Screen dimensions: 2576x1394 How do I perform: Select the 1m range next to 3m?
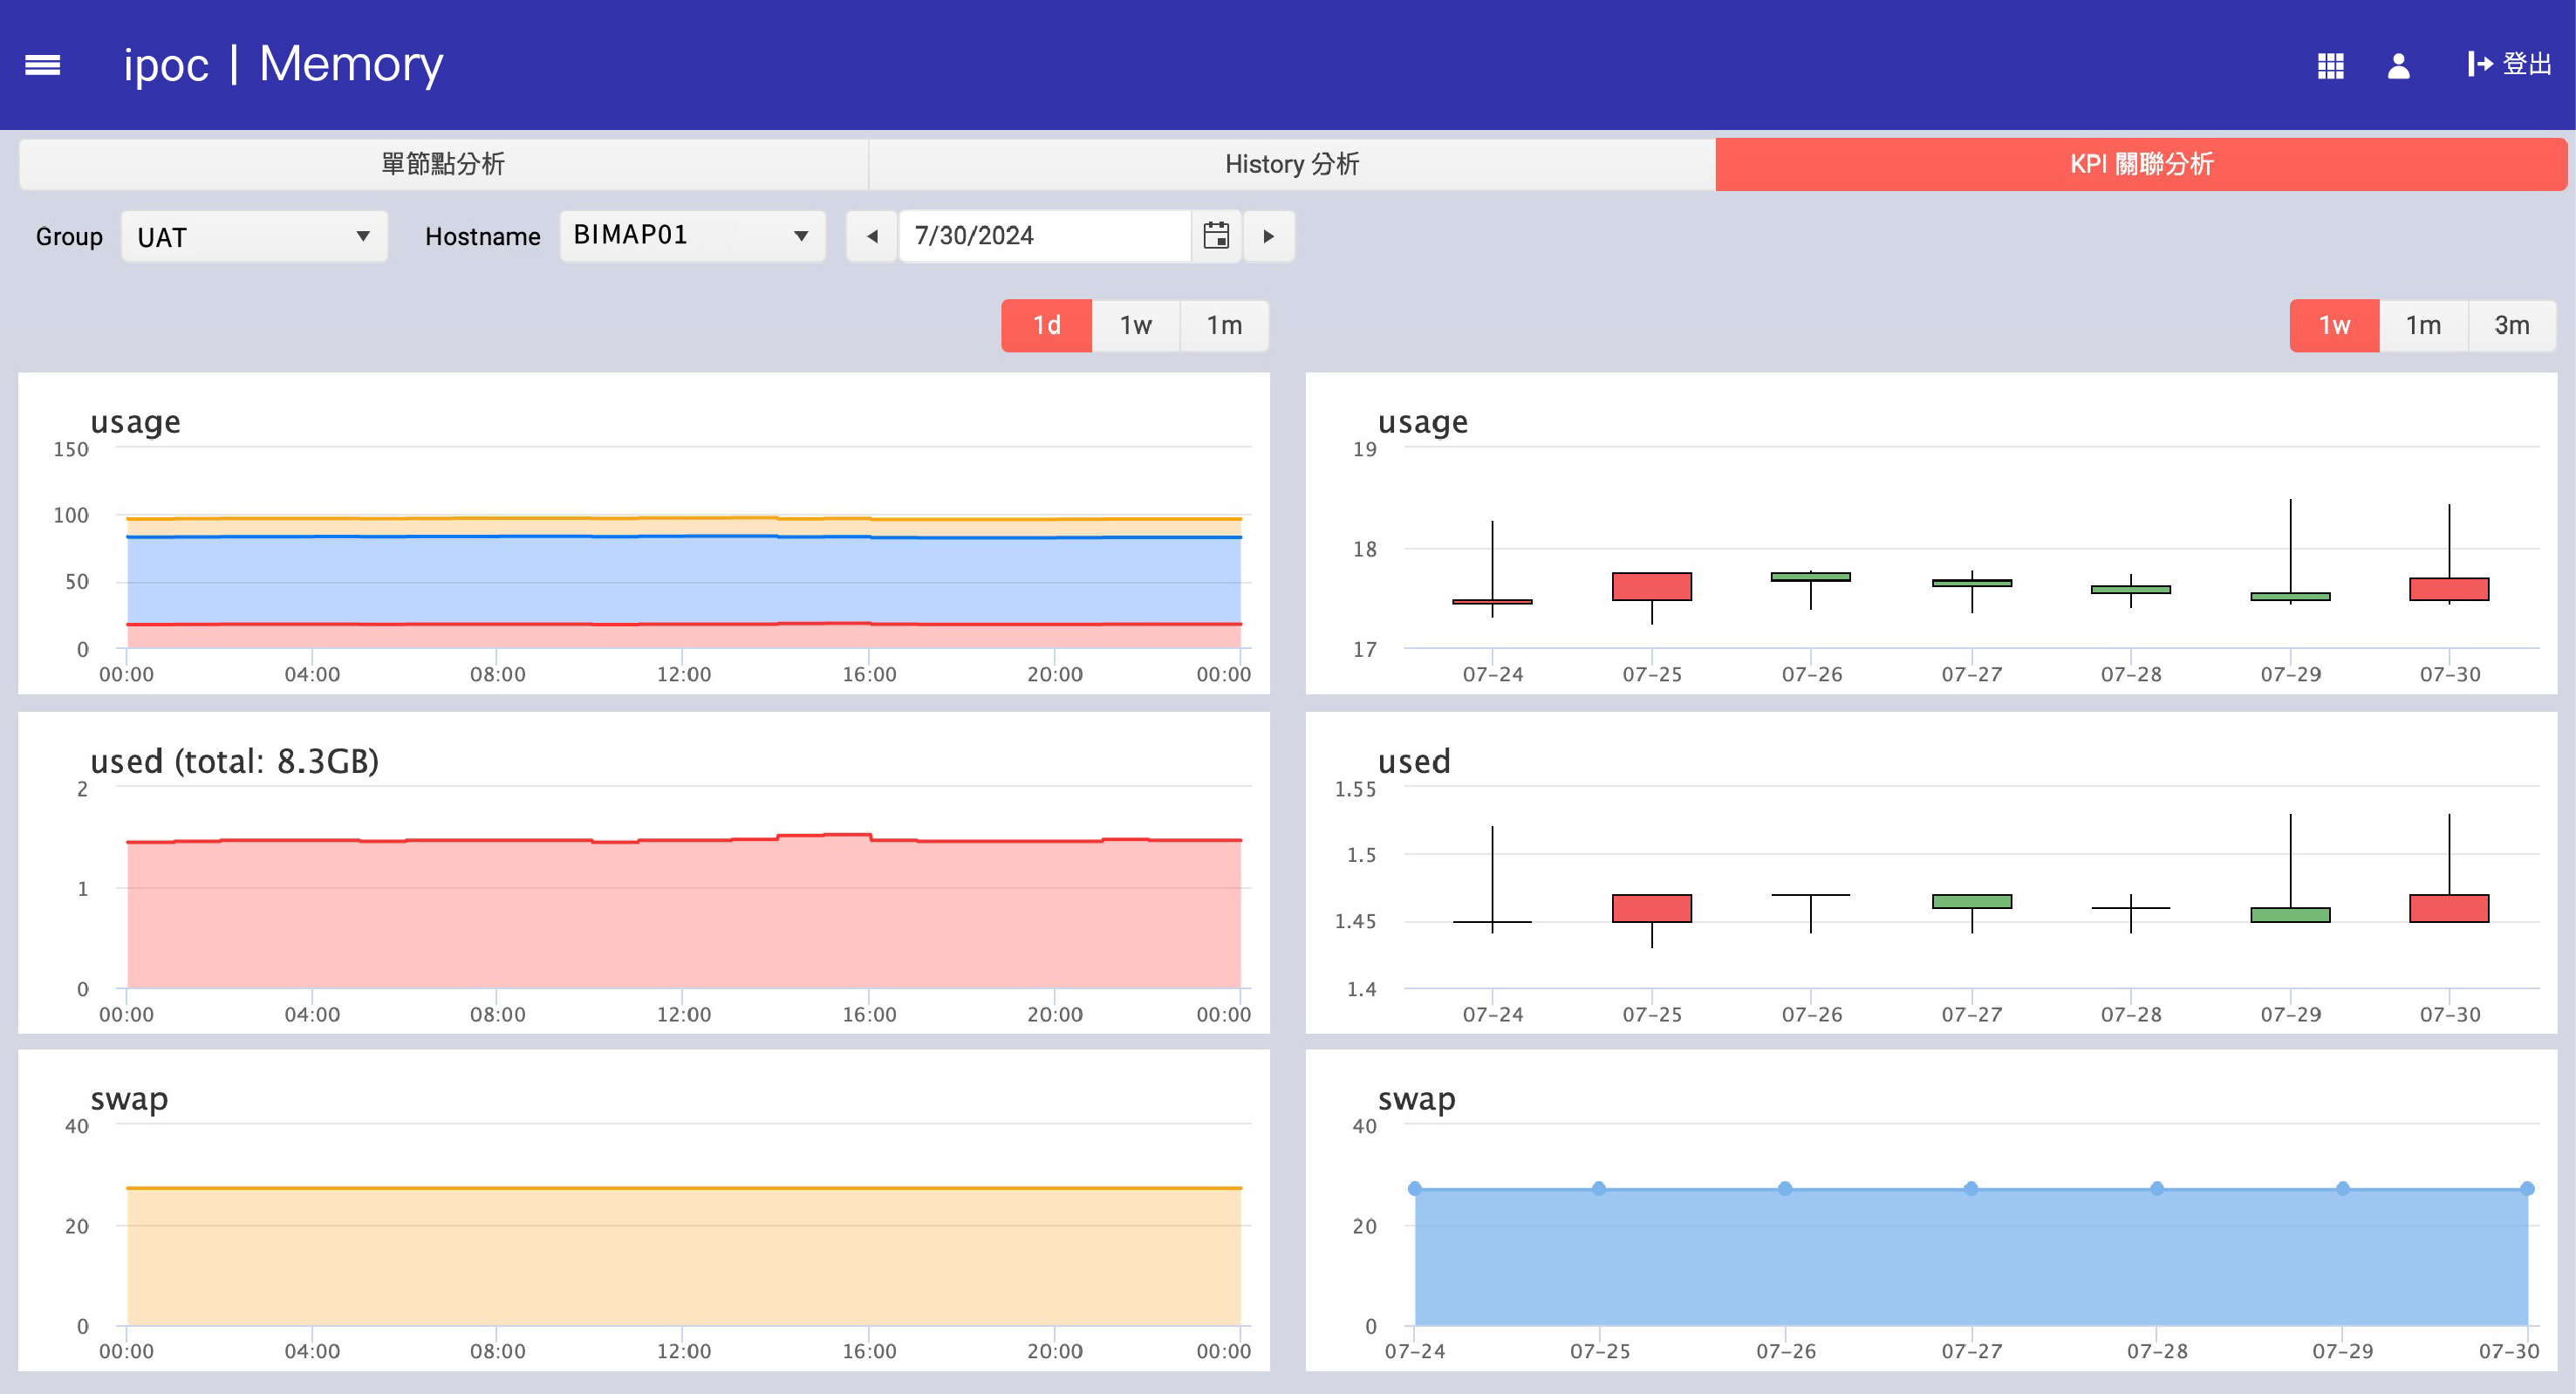tap(2424, 326)
